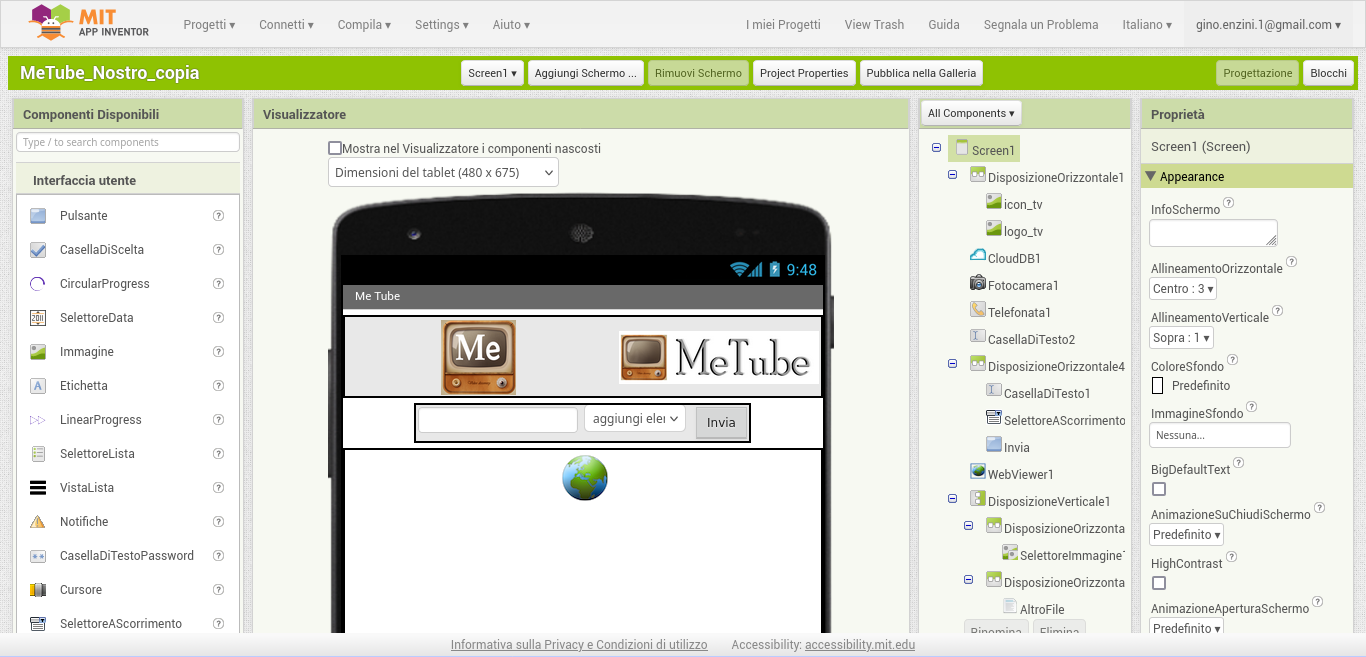Image resolution: width=1366 pixels, height=657 pixels.
Task: Select the CircularProgress component icon
Action: [38, 284]
